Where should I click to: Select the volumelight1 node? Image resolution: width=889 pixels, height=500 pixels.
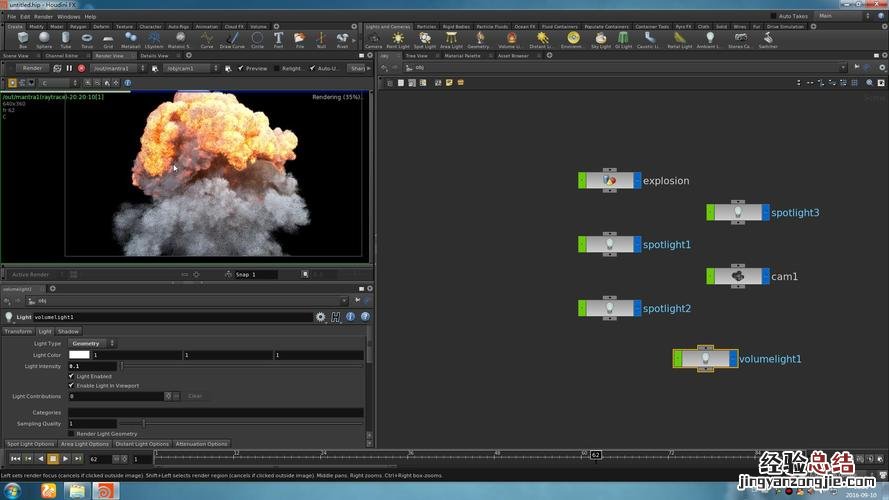point(705,358)
